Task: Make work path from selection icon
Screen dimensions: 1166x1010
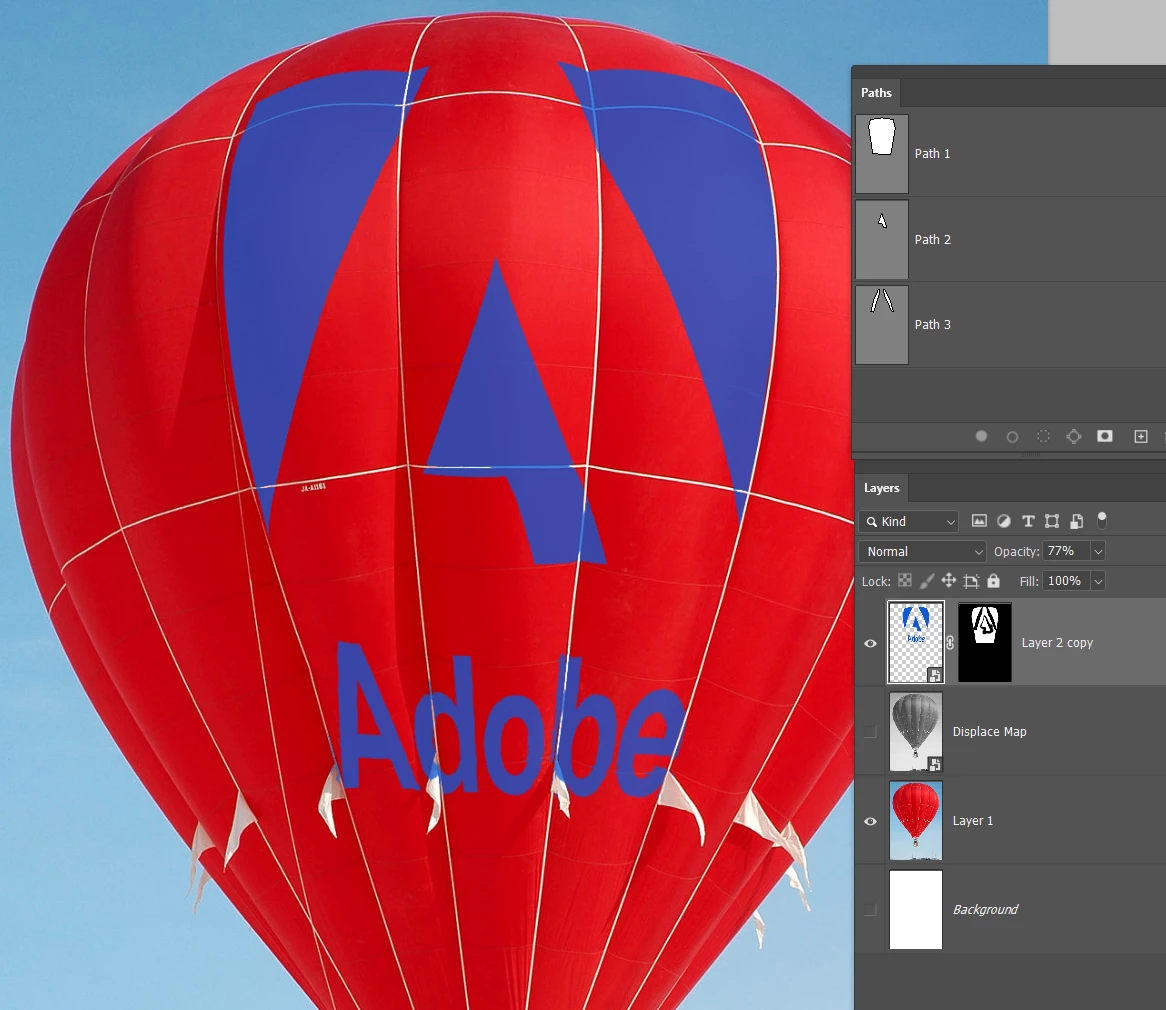Action: (x=1074, y=437)
